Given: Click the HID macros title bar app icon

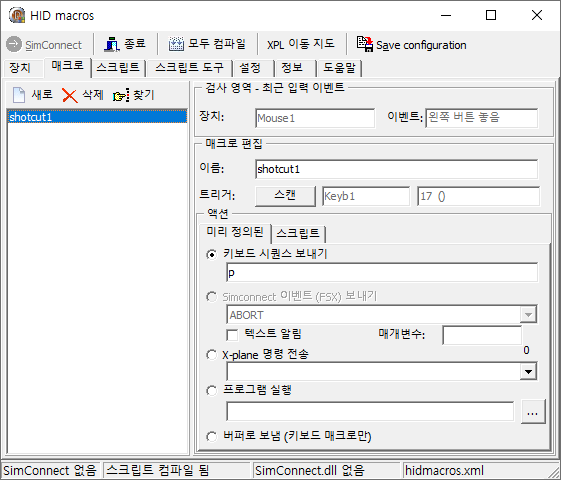Looking at the screenshot, I should (x=17, y=15).
